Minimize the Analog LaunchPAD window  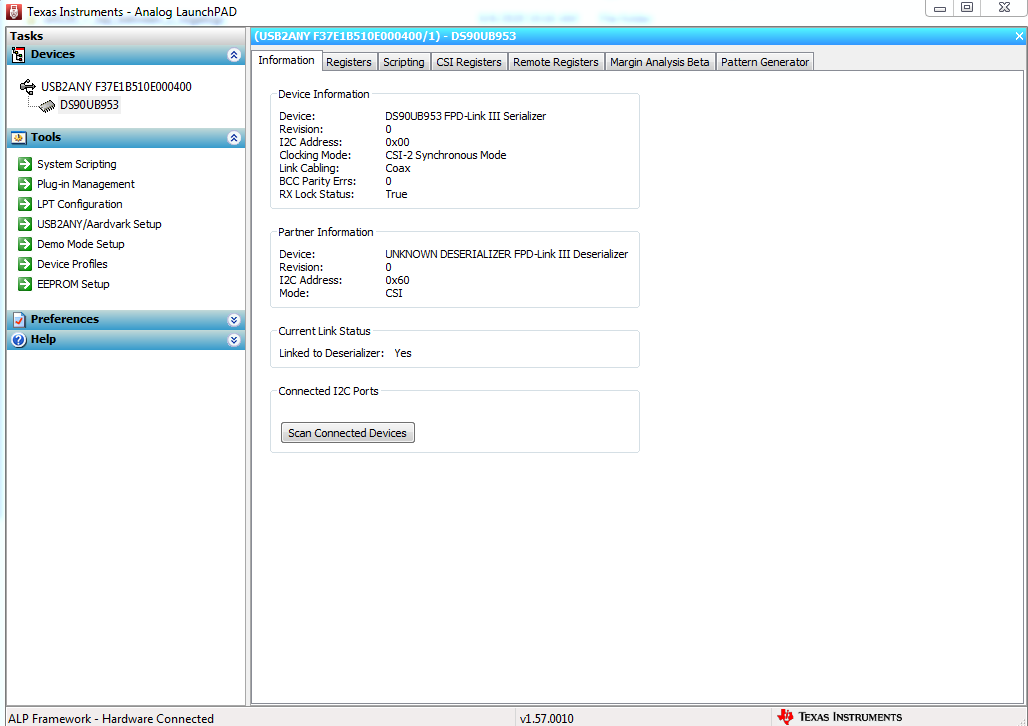tap(939, 8)
